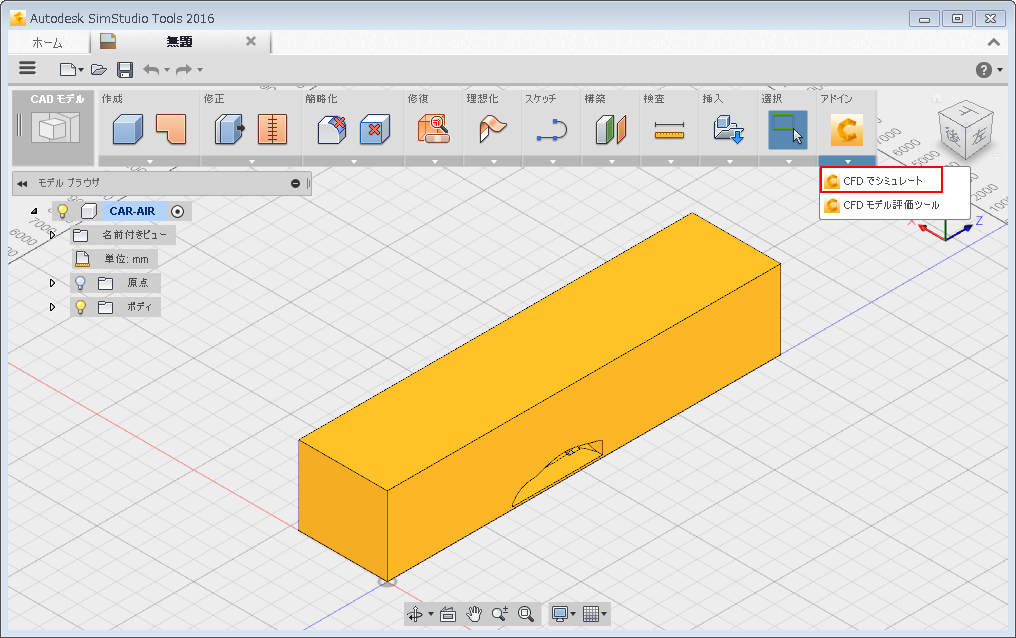Screen dimensions: 1016x638
Task: Open the display settings monitor icon
Action: [560, 613]
